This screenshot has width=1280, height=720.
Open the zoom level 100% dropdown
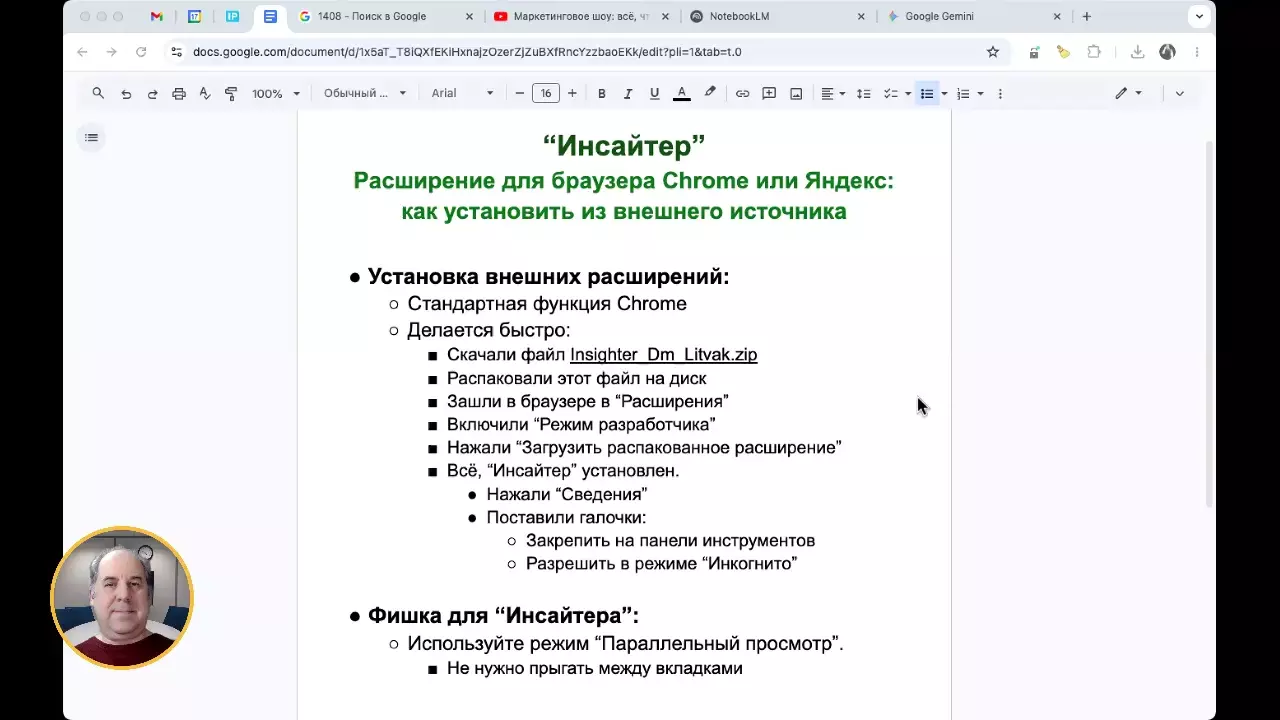coord(276,94)
